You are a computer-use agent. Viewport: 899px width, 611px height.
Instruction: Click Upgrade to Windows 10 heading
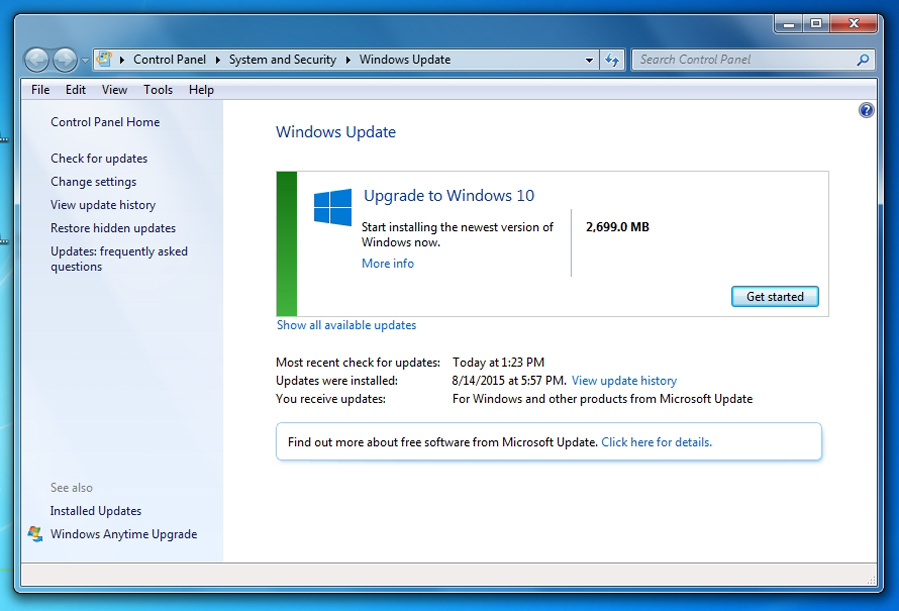coord(449,195)
